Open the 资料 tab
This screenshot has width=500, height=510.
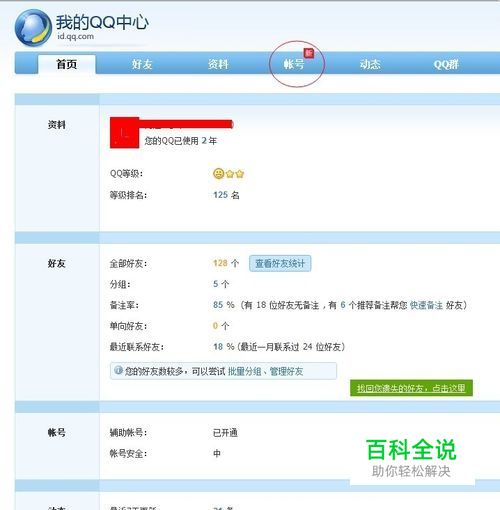218,64
